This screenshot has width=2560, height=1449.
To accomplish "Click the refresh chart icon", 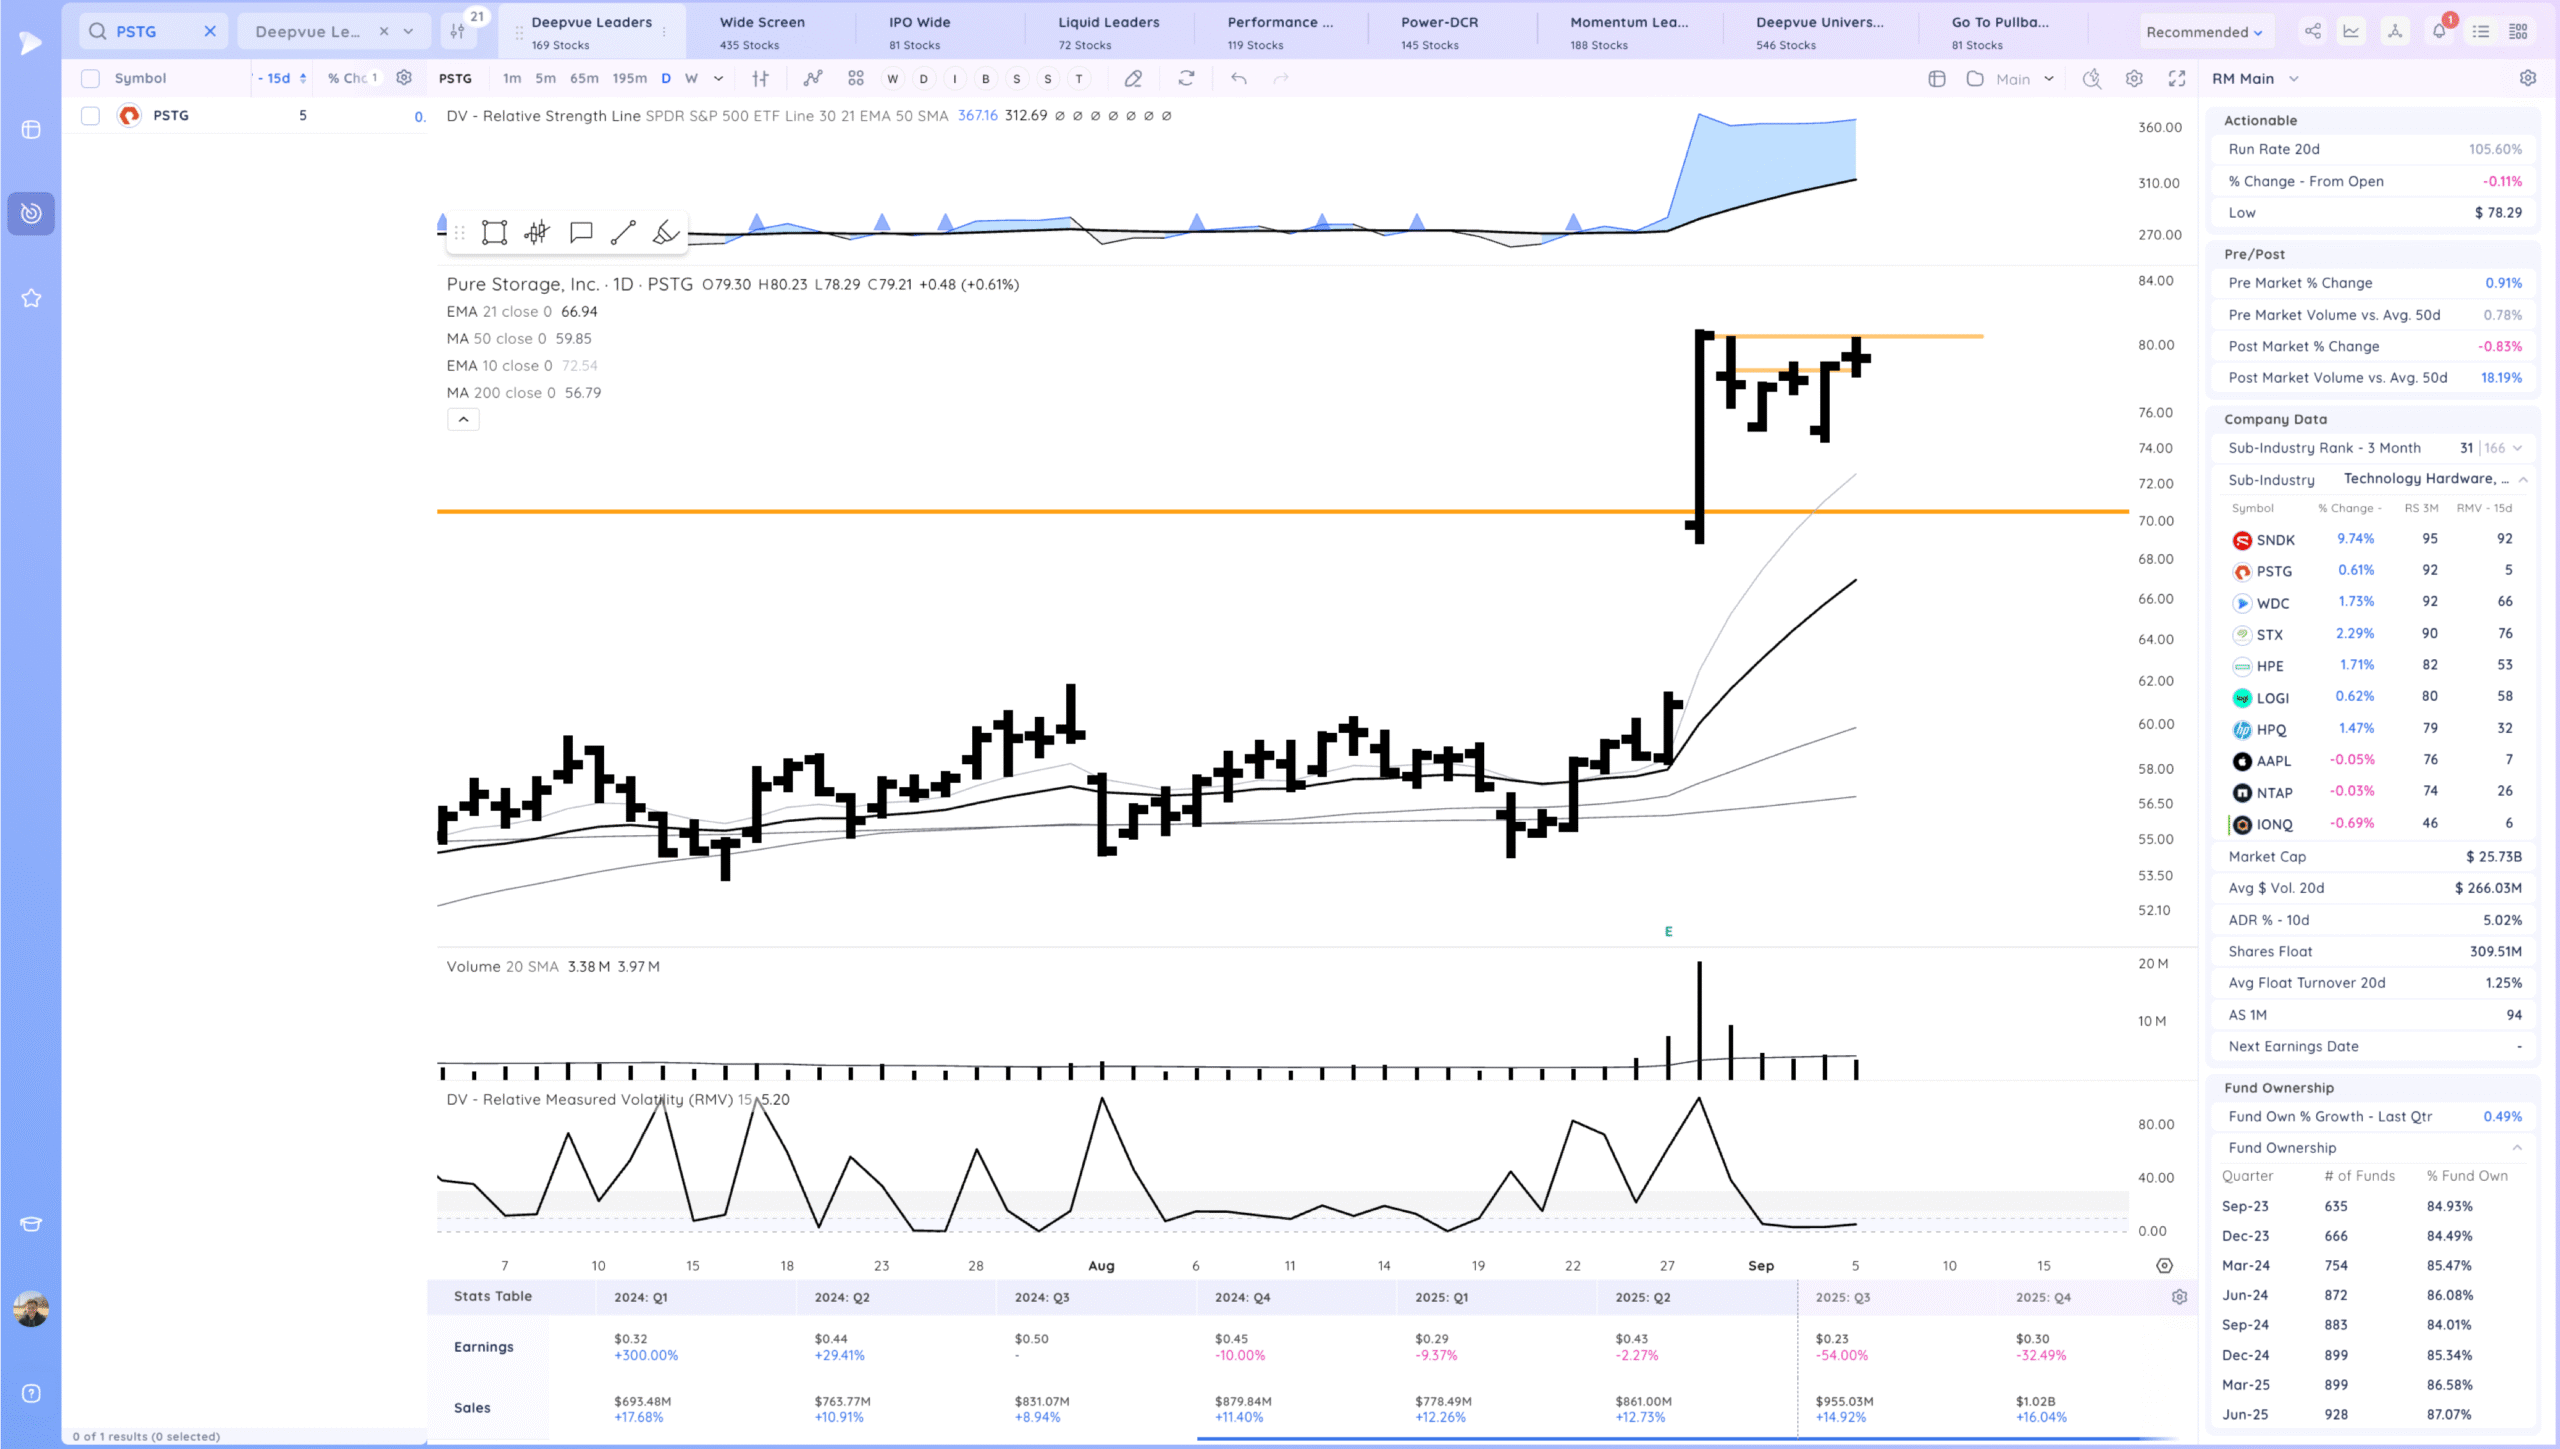I will 1186,78.
